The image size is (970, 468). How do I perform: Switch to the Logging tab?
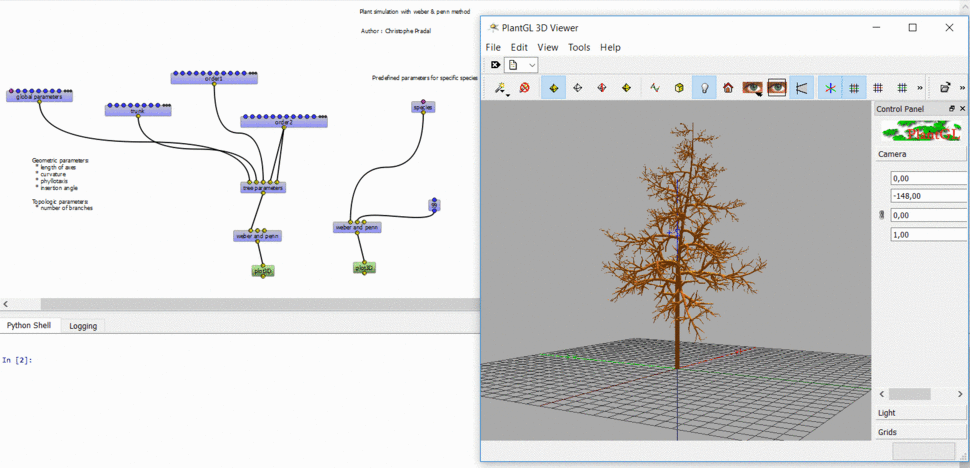click(83, 326)
